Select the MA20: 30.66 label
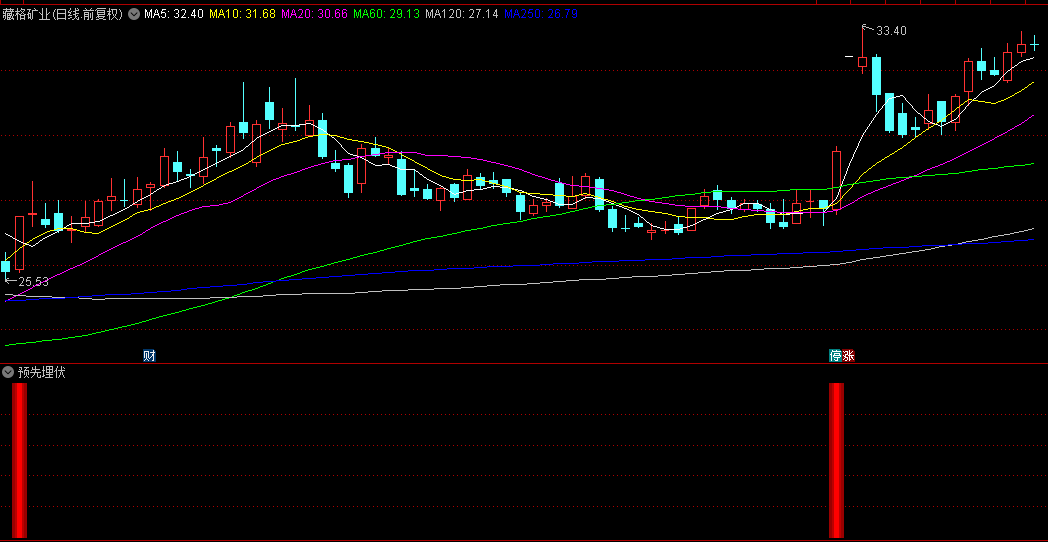This screenshot has width=1048, height=542. [314, 13]
